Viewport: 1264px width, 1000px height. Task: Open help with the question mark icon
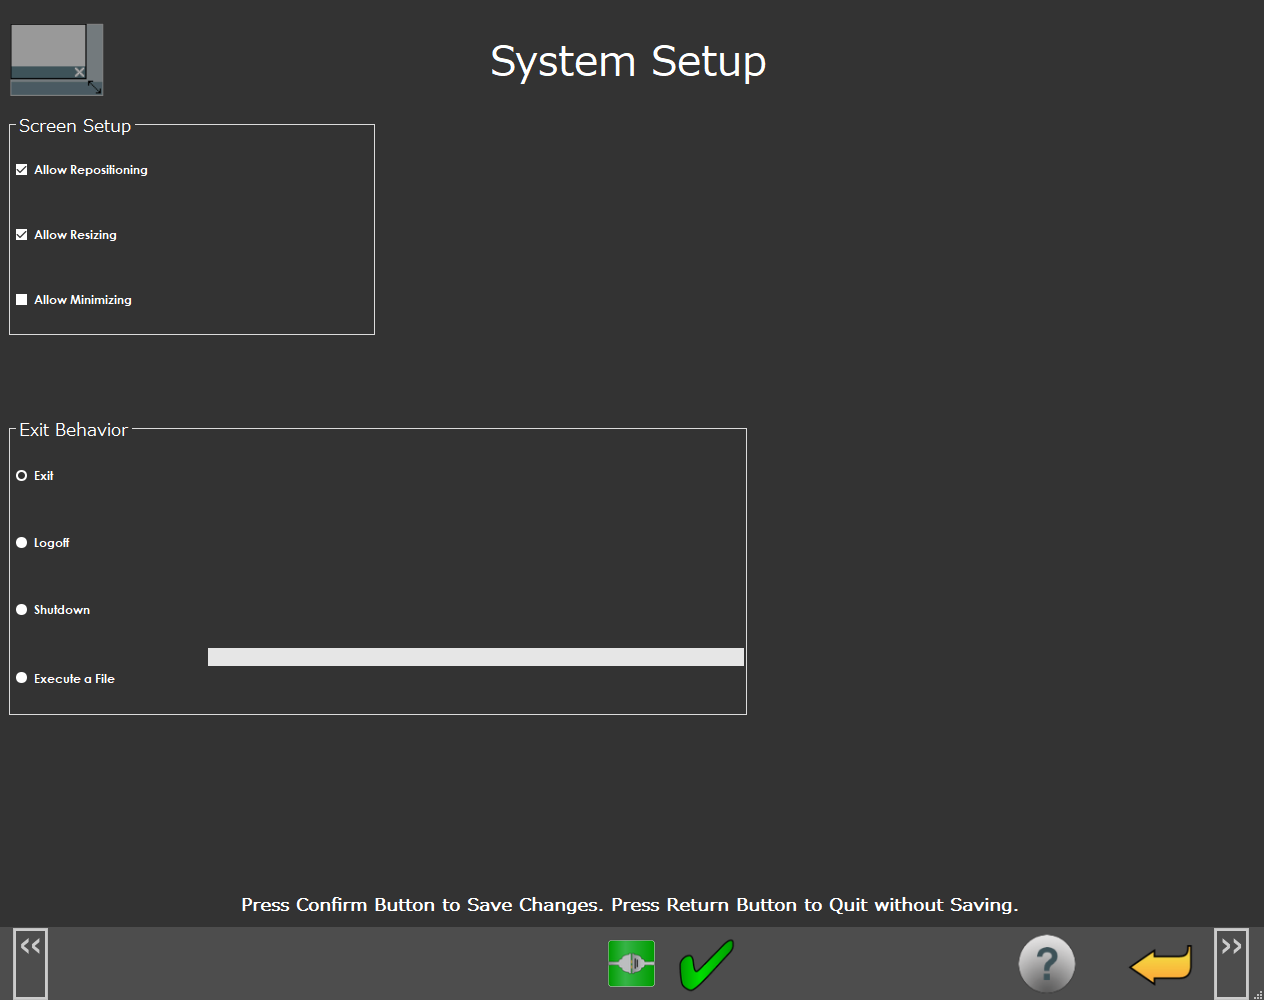click(x=1046, y=964)
